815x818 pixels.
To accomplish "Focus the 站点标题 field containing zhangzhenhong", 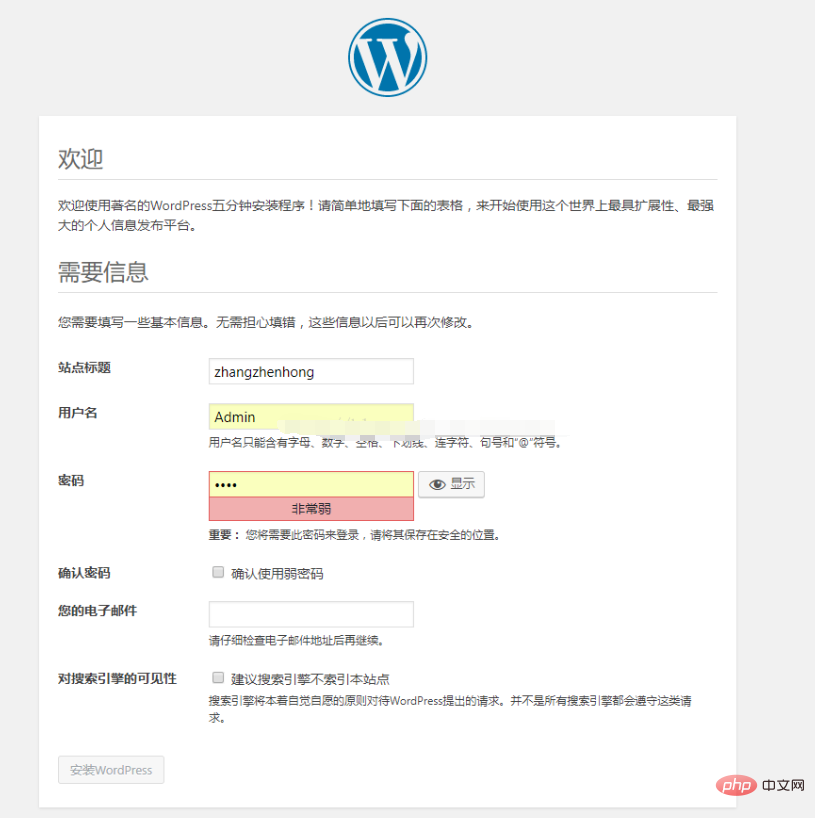I will 310,371.
